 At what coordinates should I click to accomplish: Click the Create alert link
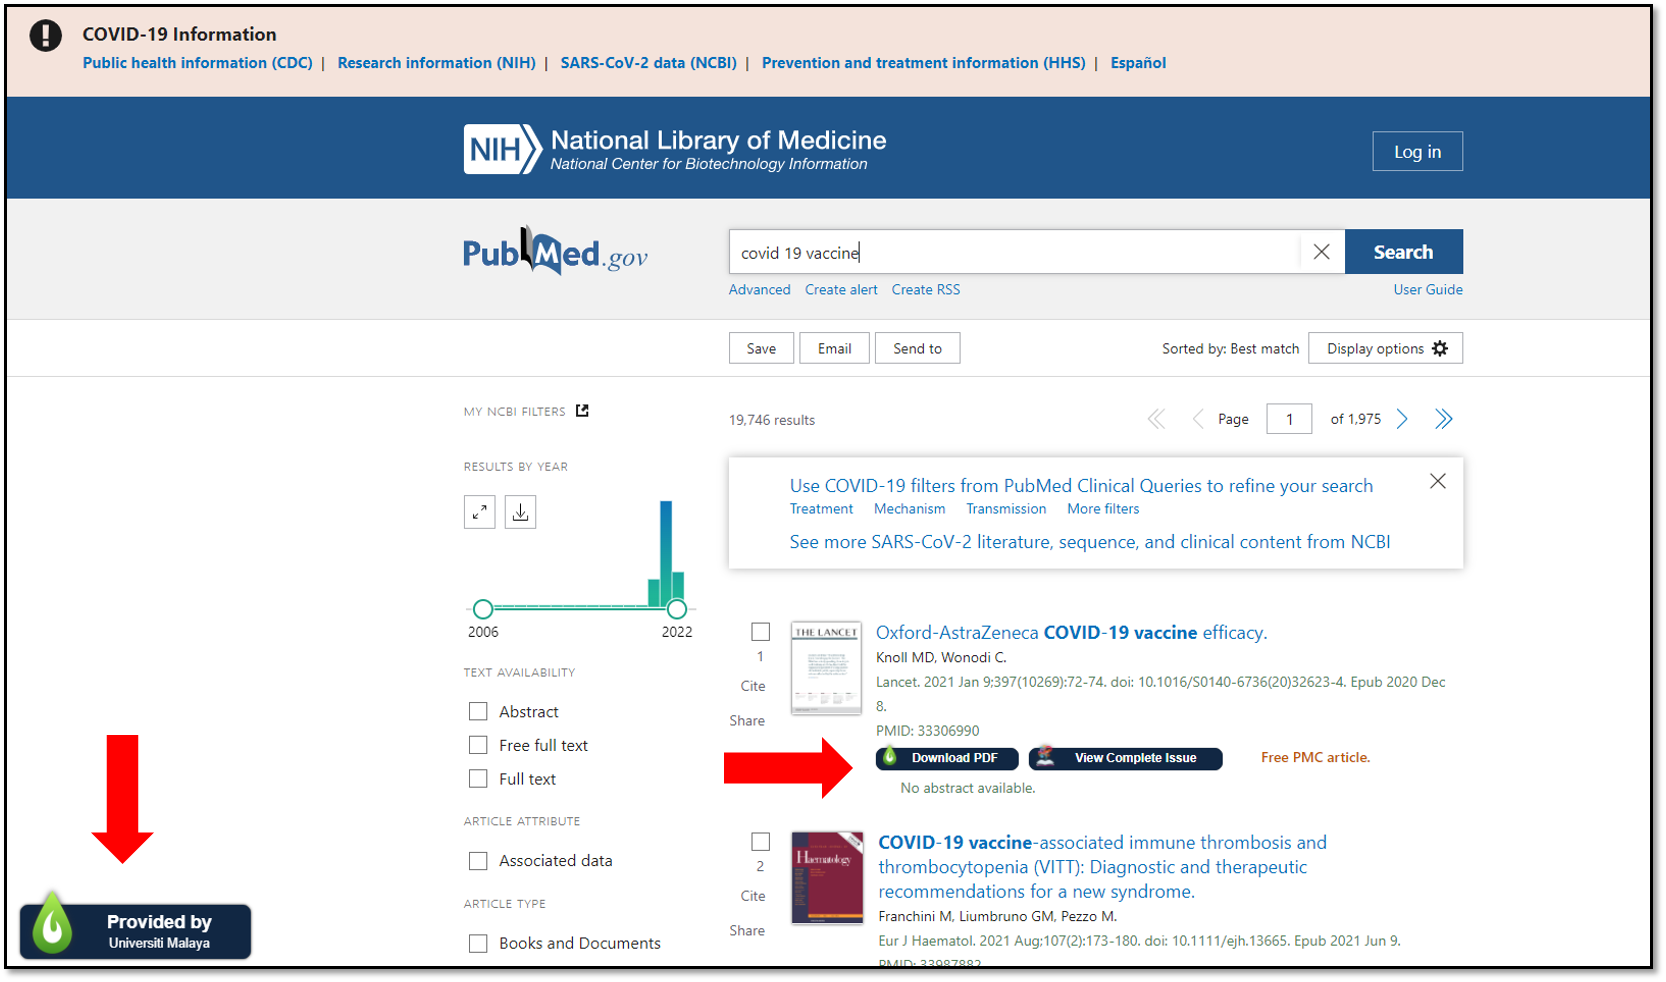pos(841,290)
